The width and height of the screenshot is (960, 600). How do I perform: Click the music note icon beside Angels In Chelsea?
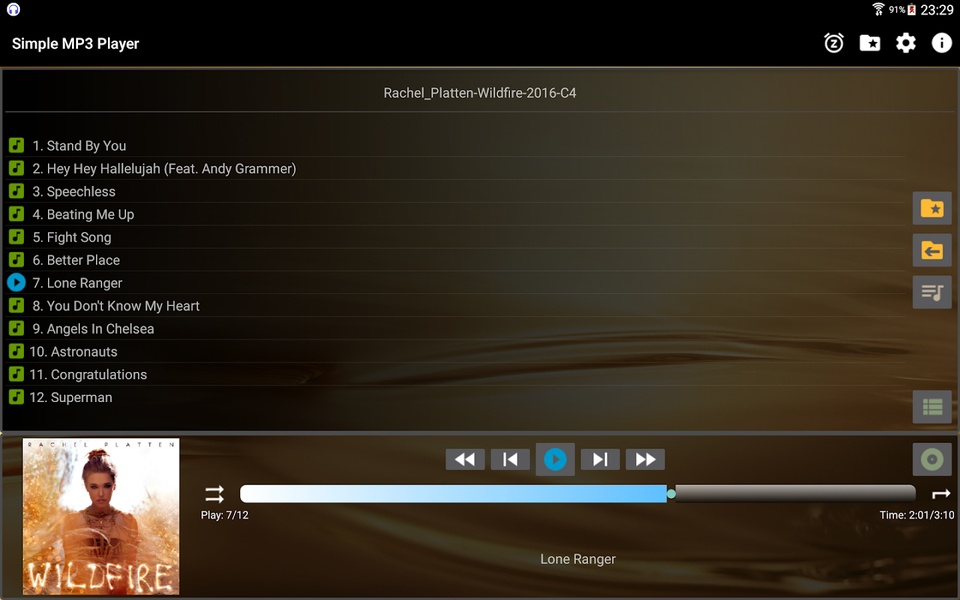[17, 328]
